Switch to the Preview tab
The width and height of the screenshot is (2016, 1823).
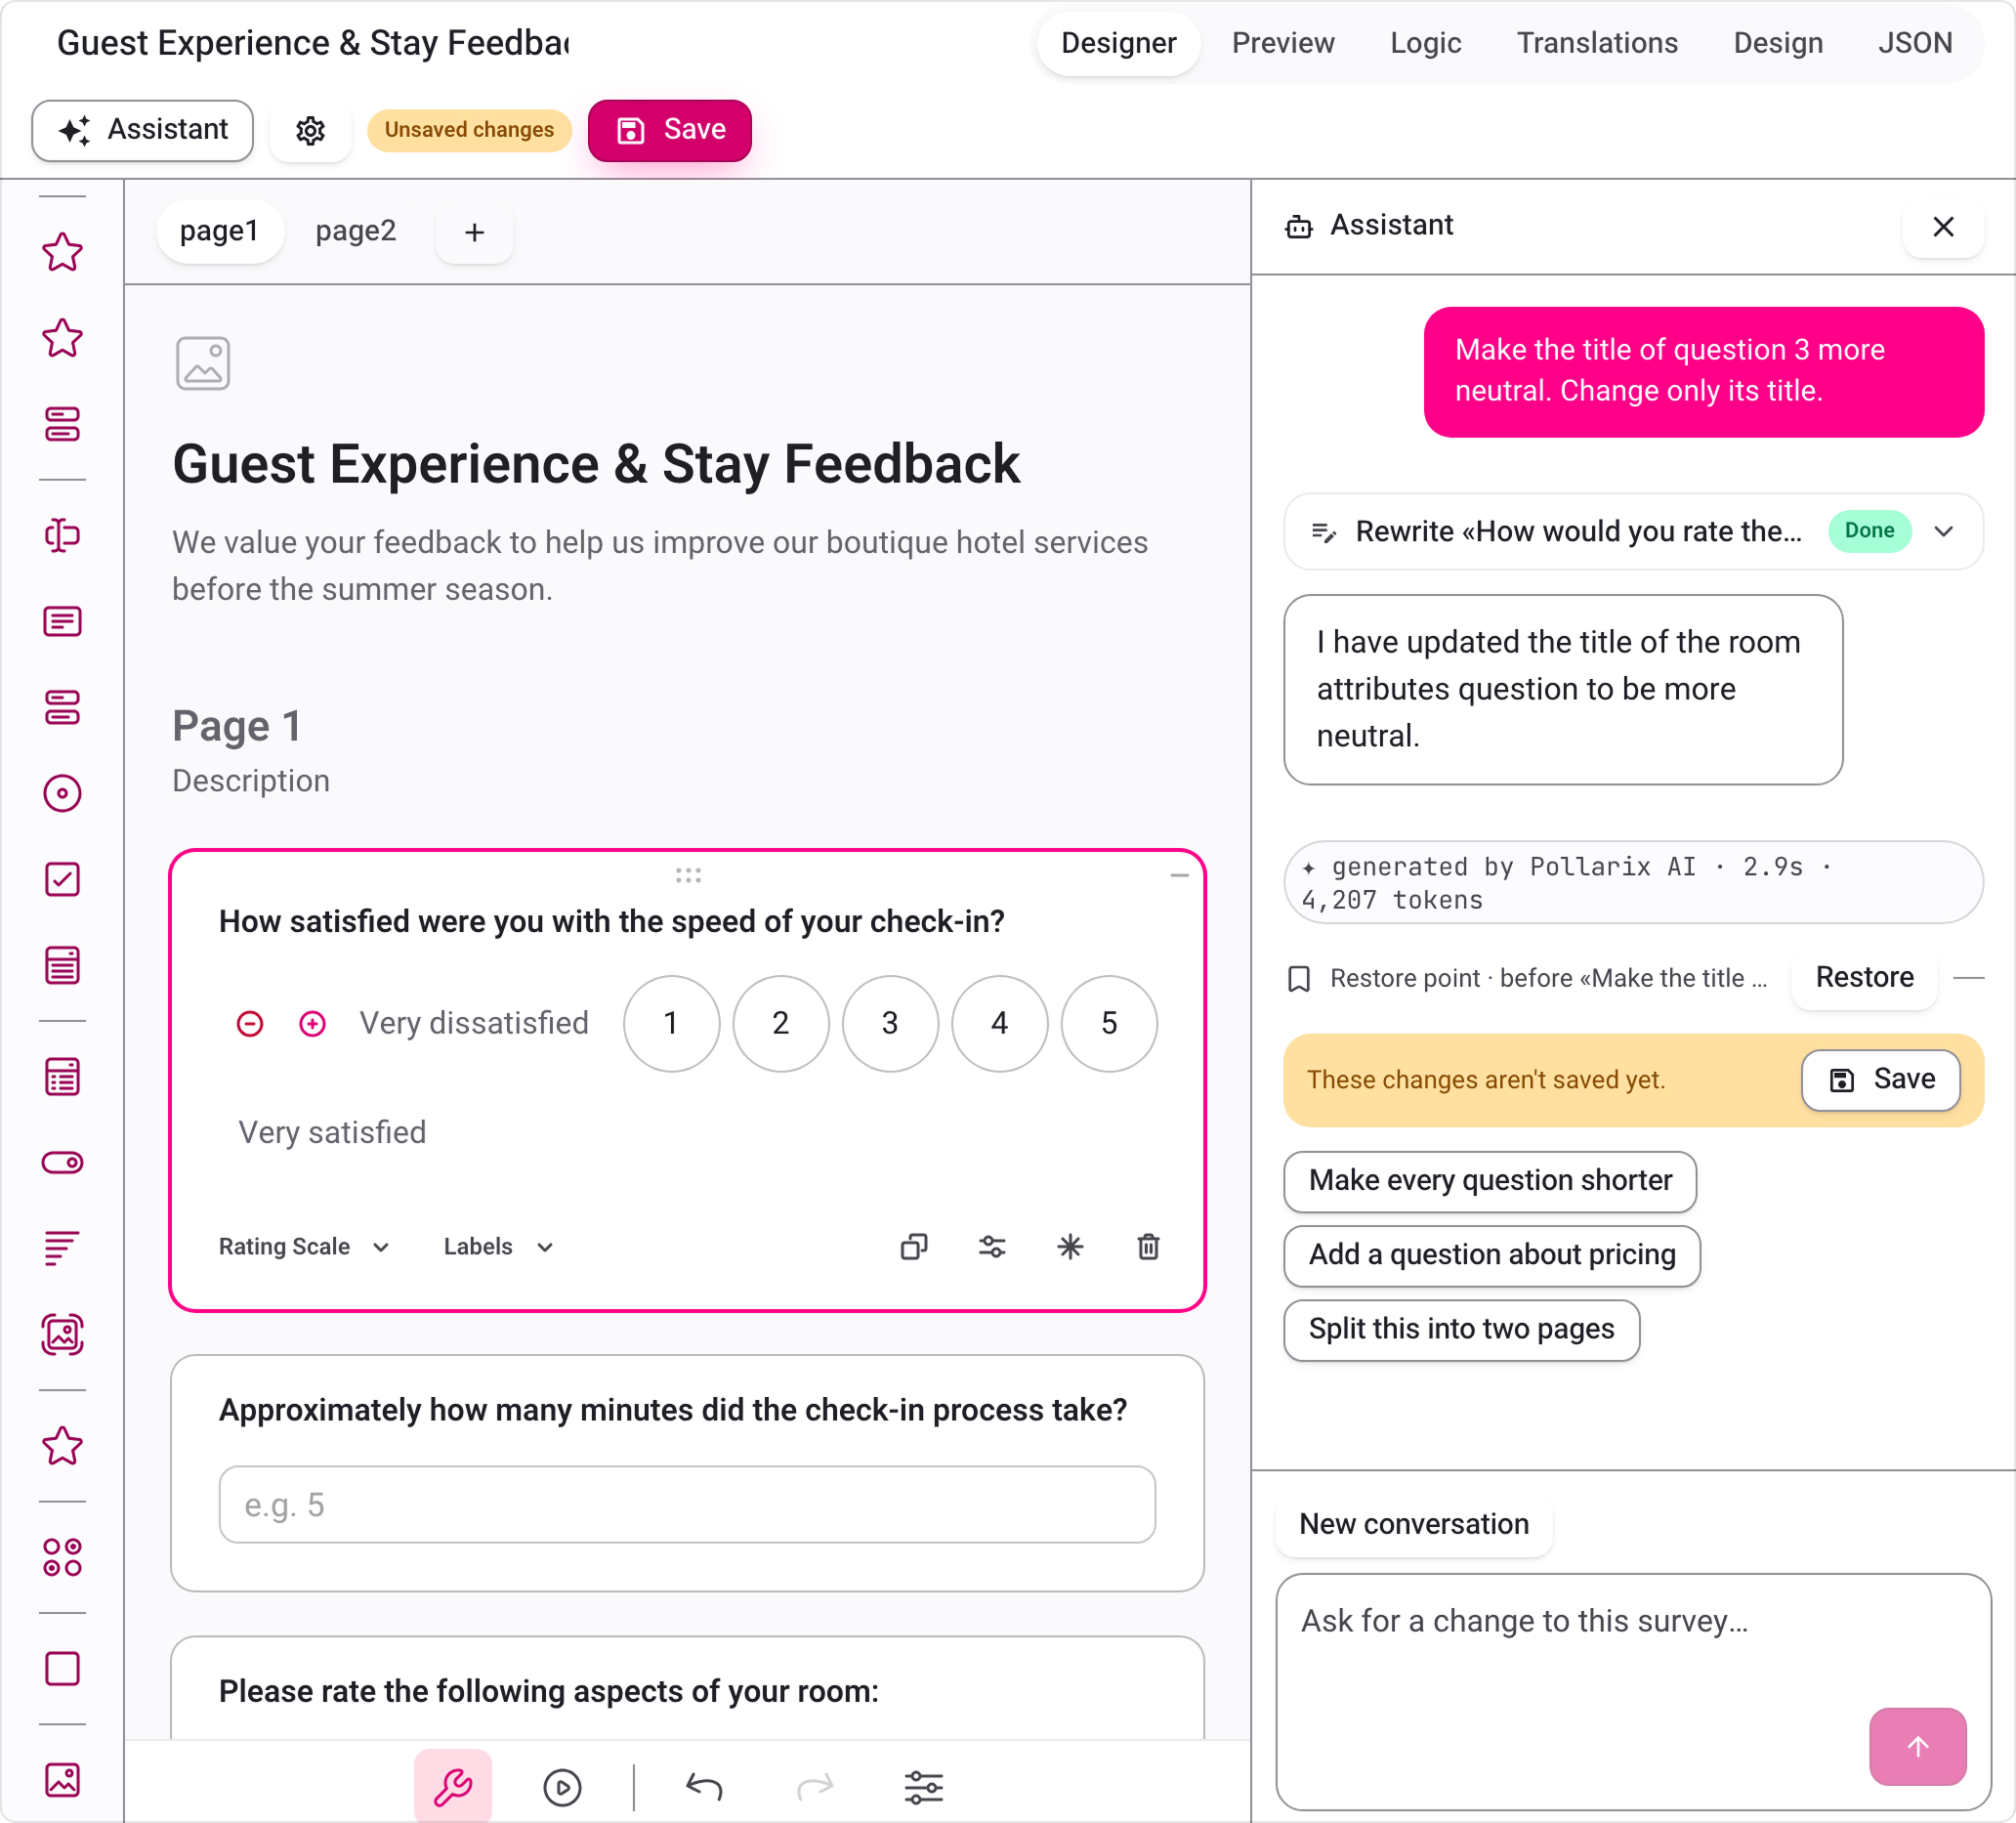click(x=1282, y=43)
